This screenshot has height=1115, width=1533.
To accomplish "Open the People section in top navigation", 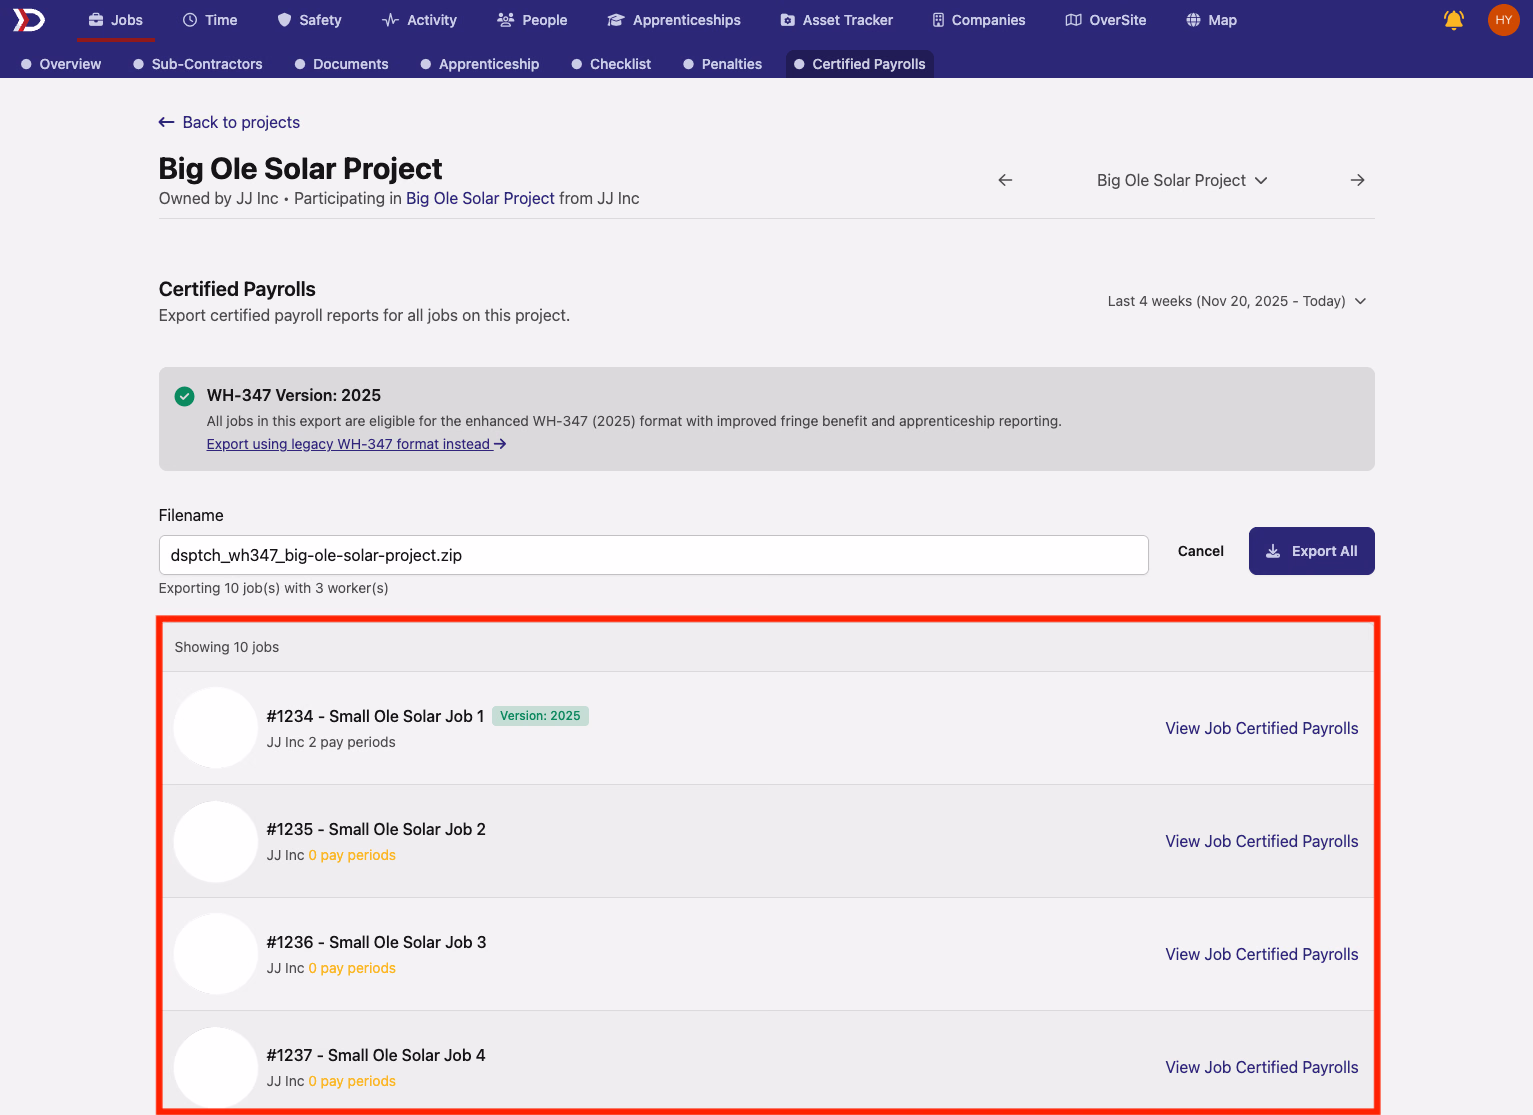I will 532,20.
